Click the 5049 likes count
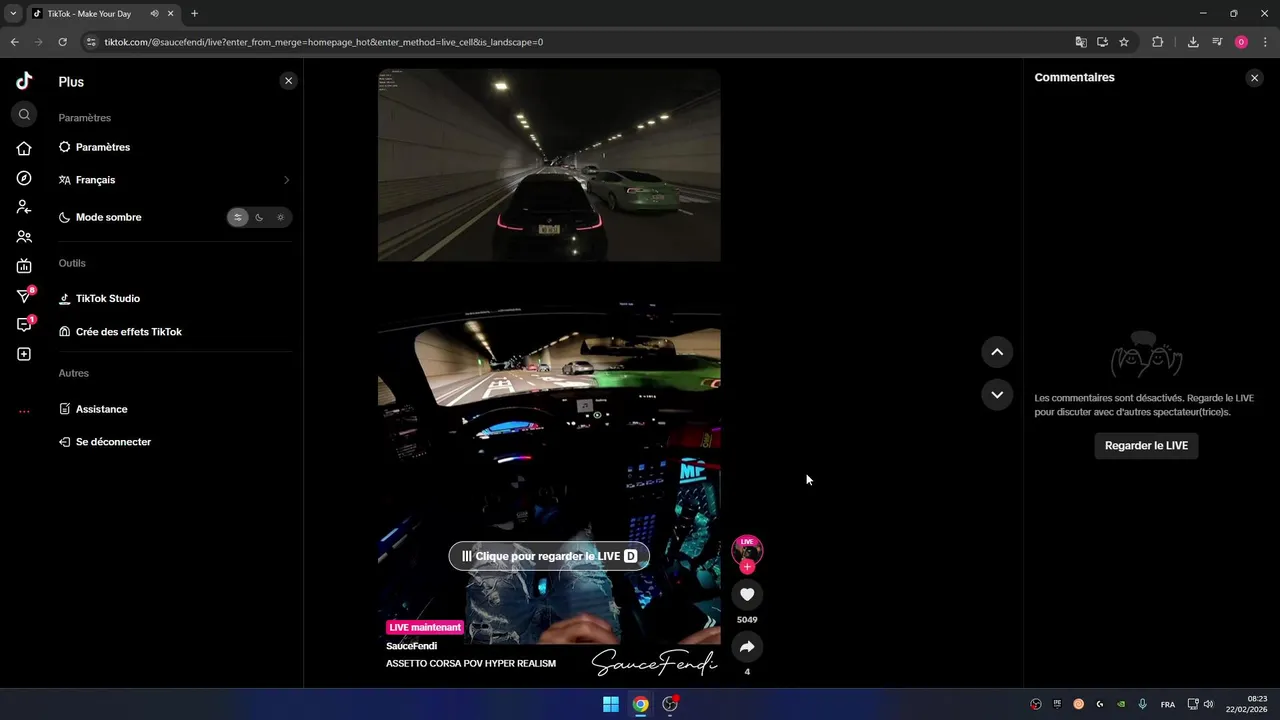The image size is (1280, 720). [x=747, y=620]
